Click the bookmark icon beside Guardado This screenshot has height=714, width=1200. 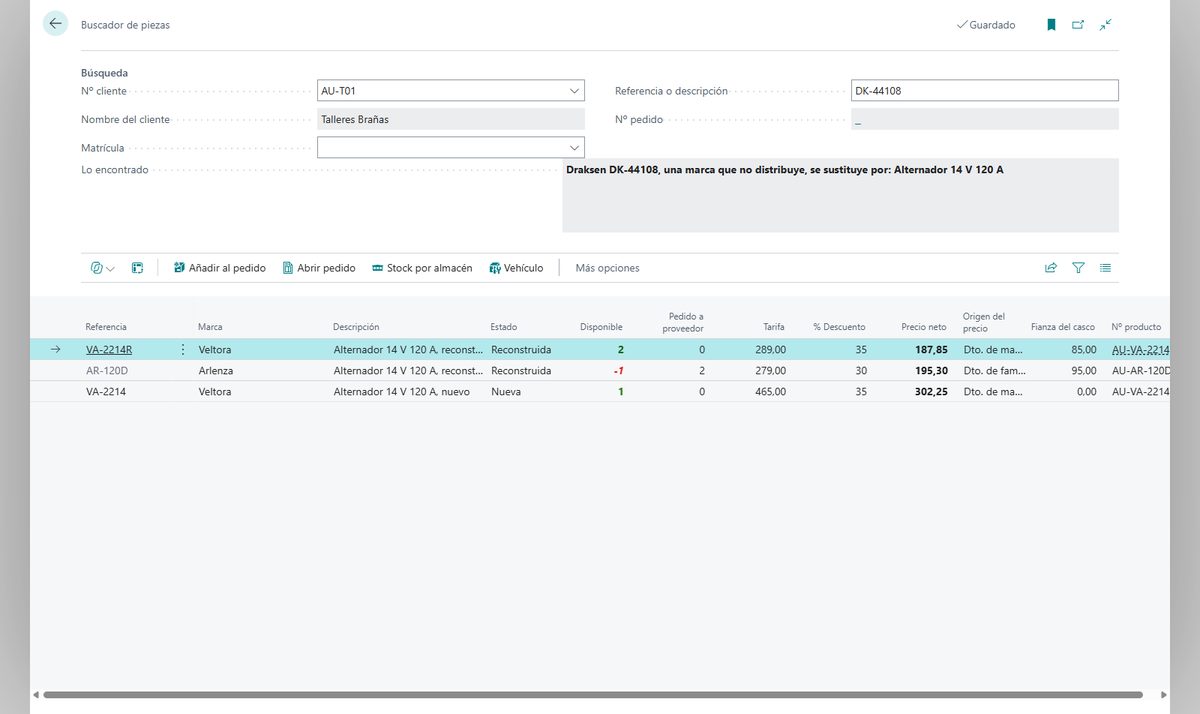(1051, 25)
